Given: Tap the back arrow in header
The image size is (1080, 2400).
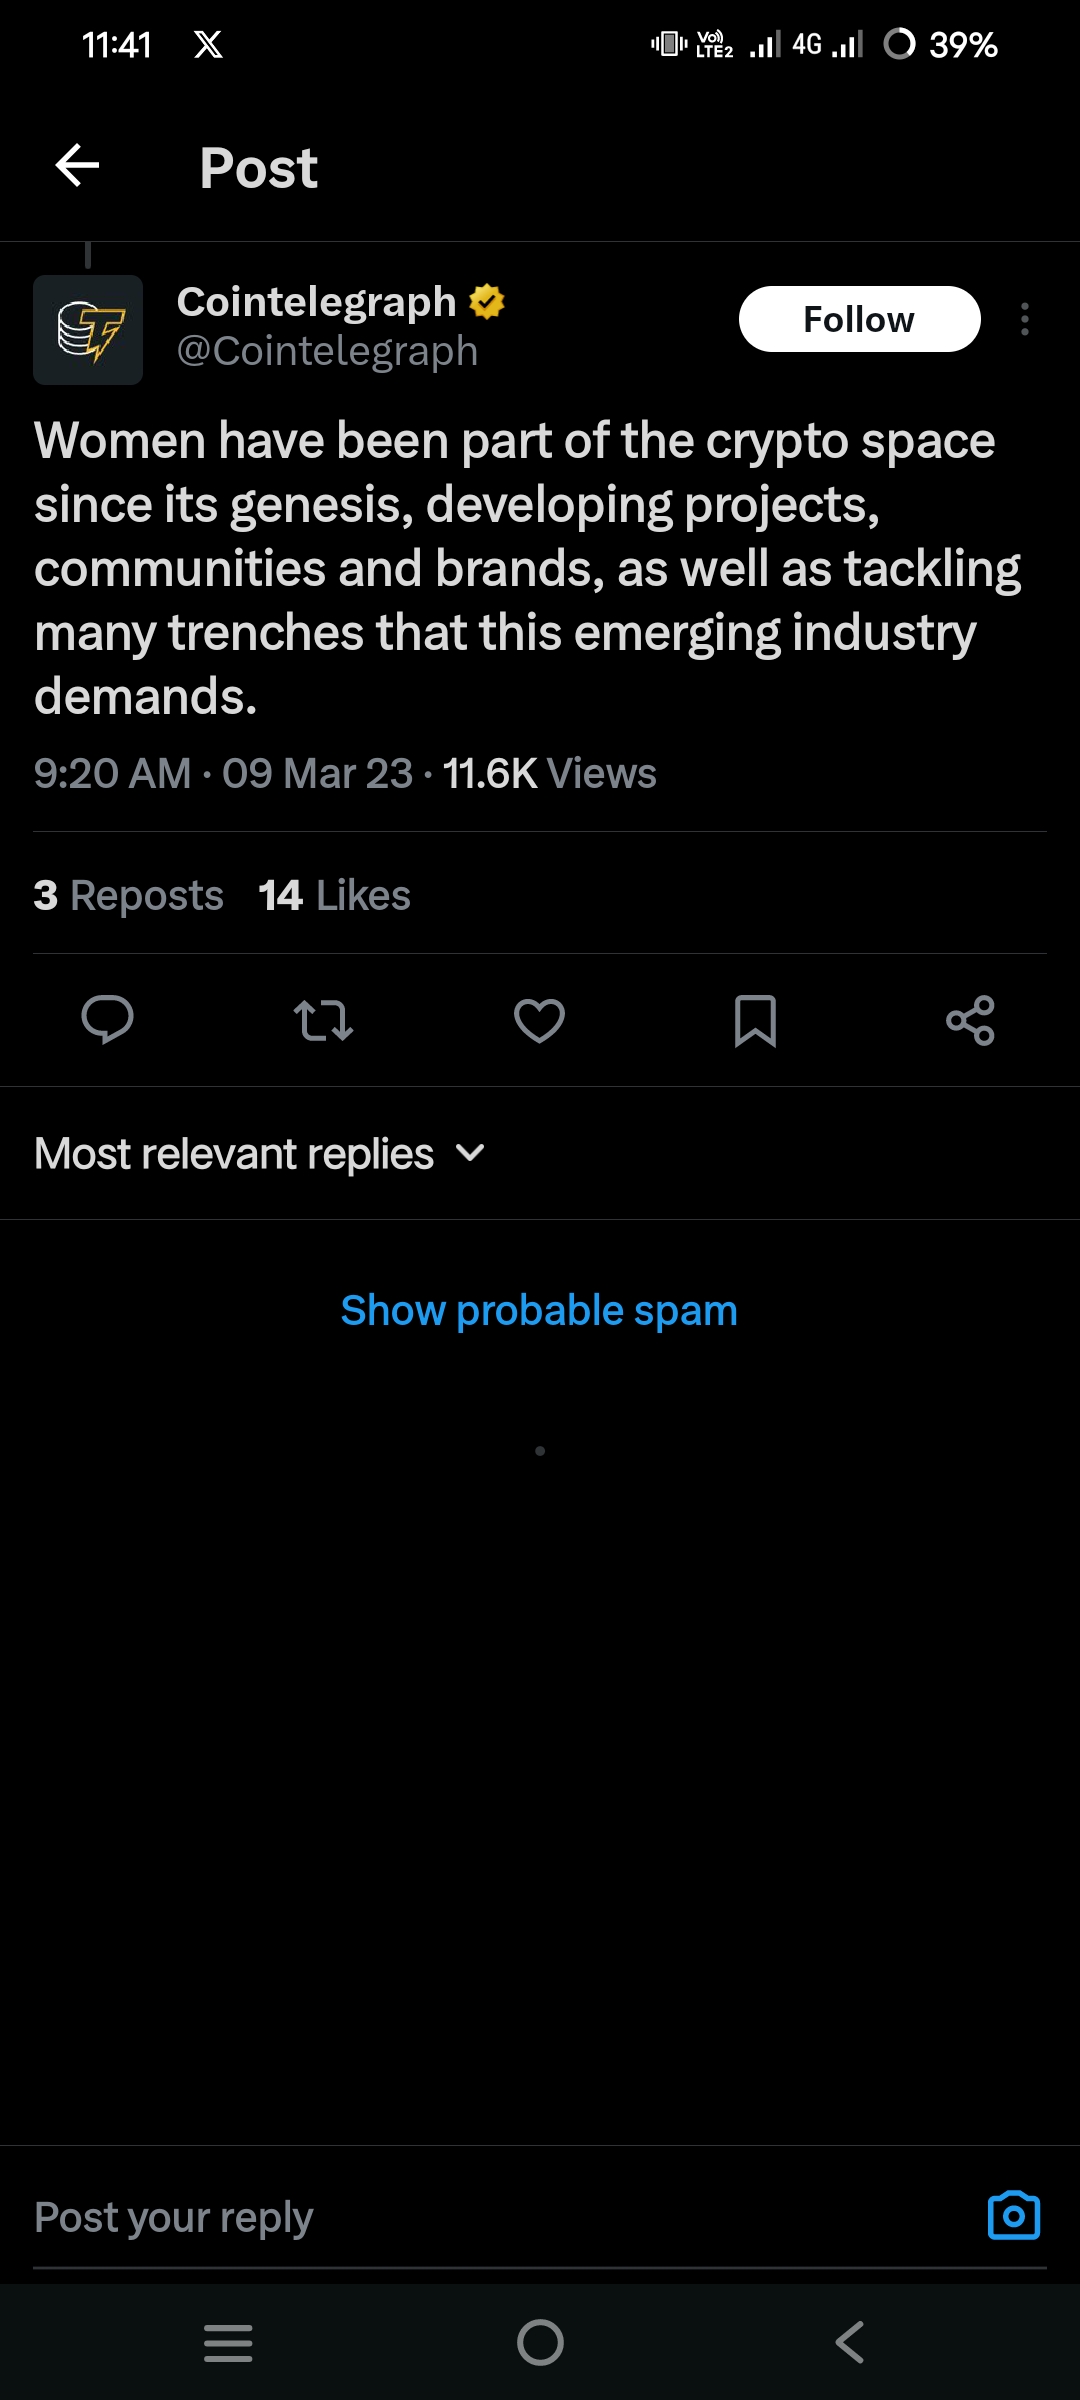Looking at the screenshot, I should 77,165.
